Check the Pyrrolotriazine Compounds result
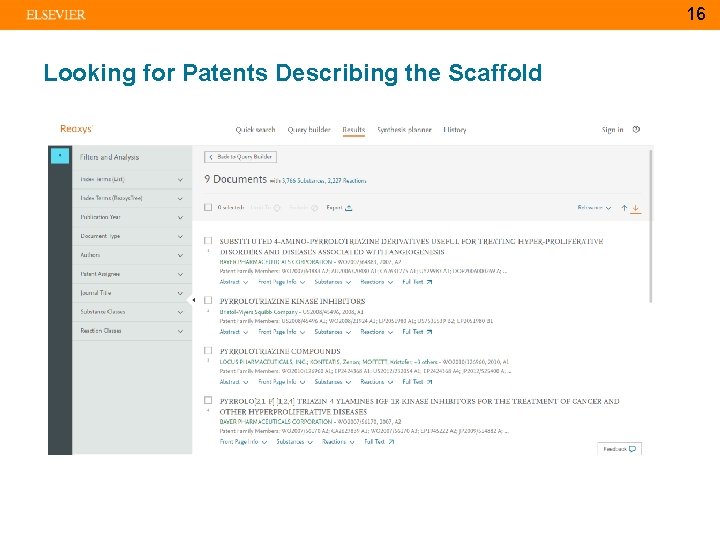The width and height of the screenshot is (720, 540). tap(208, 350)
